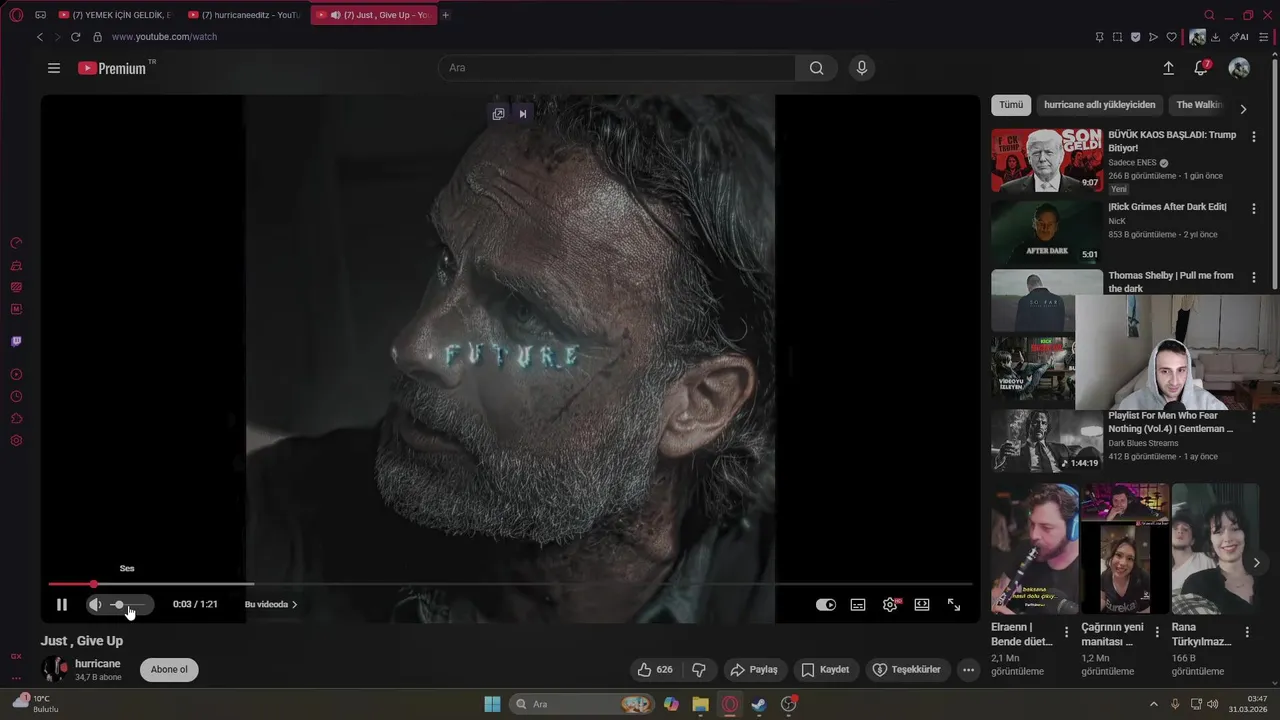Open options for the Elraenn short
1280x720 pixels.
coord(1067,632)
